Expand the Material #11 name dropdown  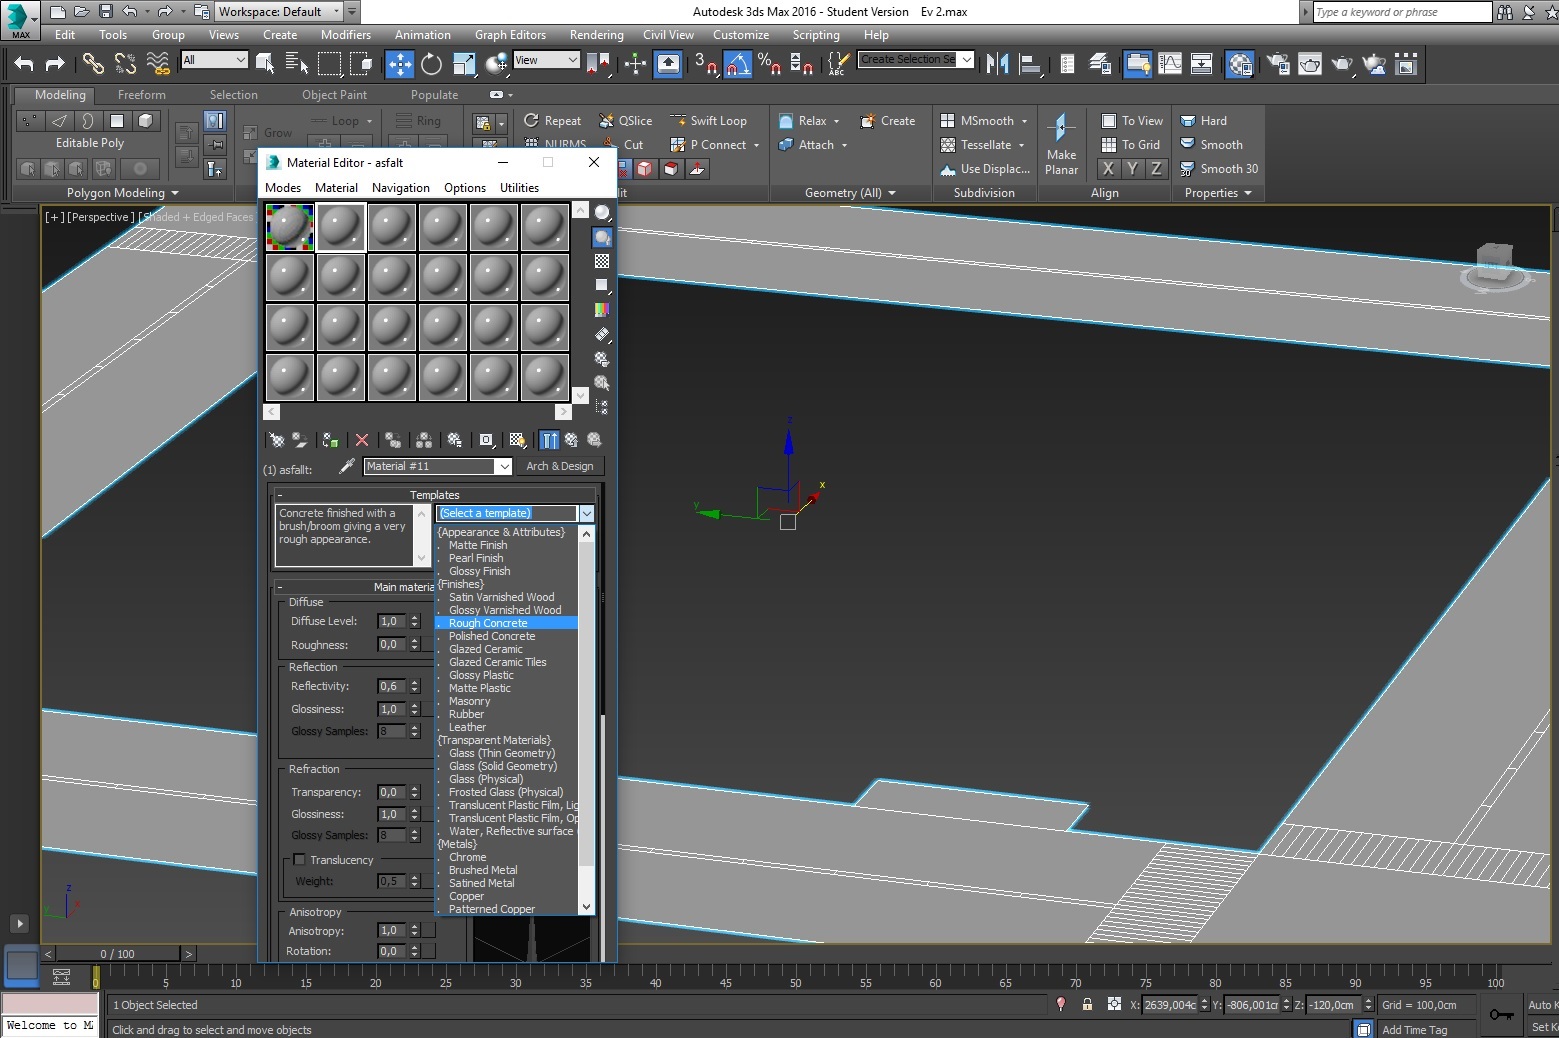pyautogui.click(x=504, y=467)
